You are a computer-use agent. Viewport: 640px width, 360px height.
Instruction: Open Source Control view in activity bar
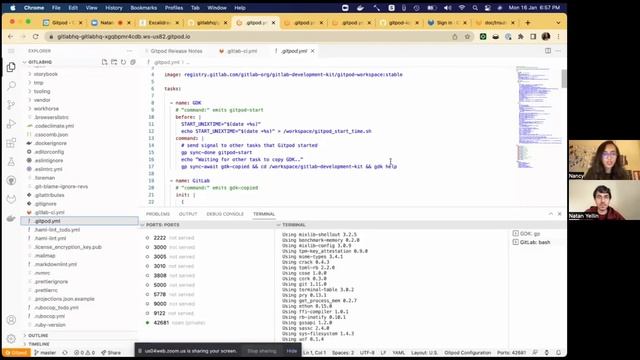[x=11, y=105]
